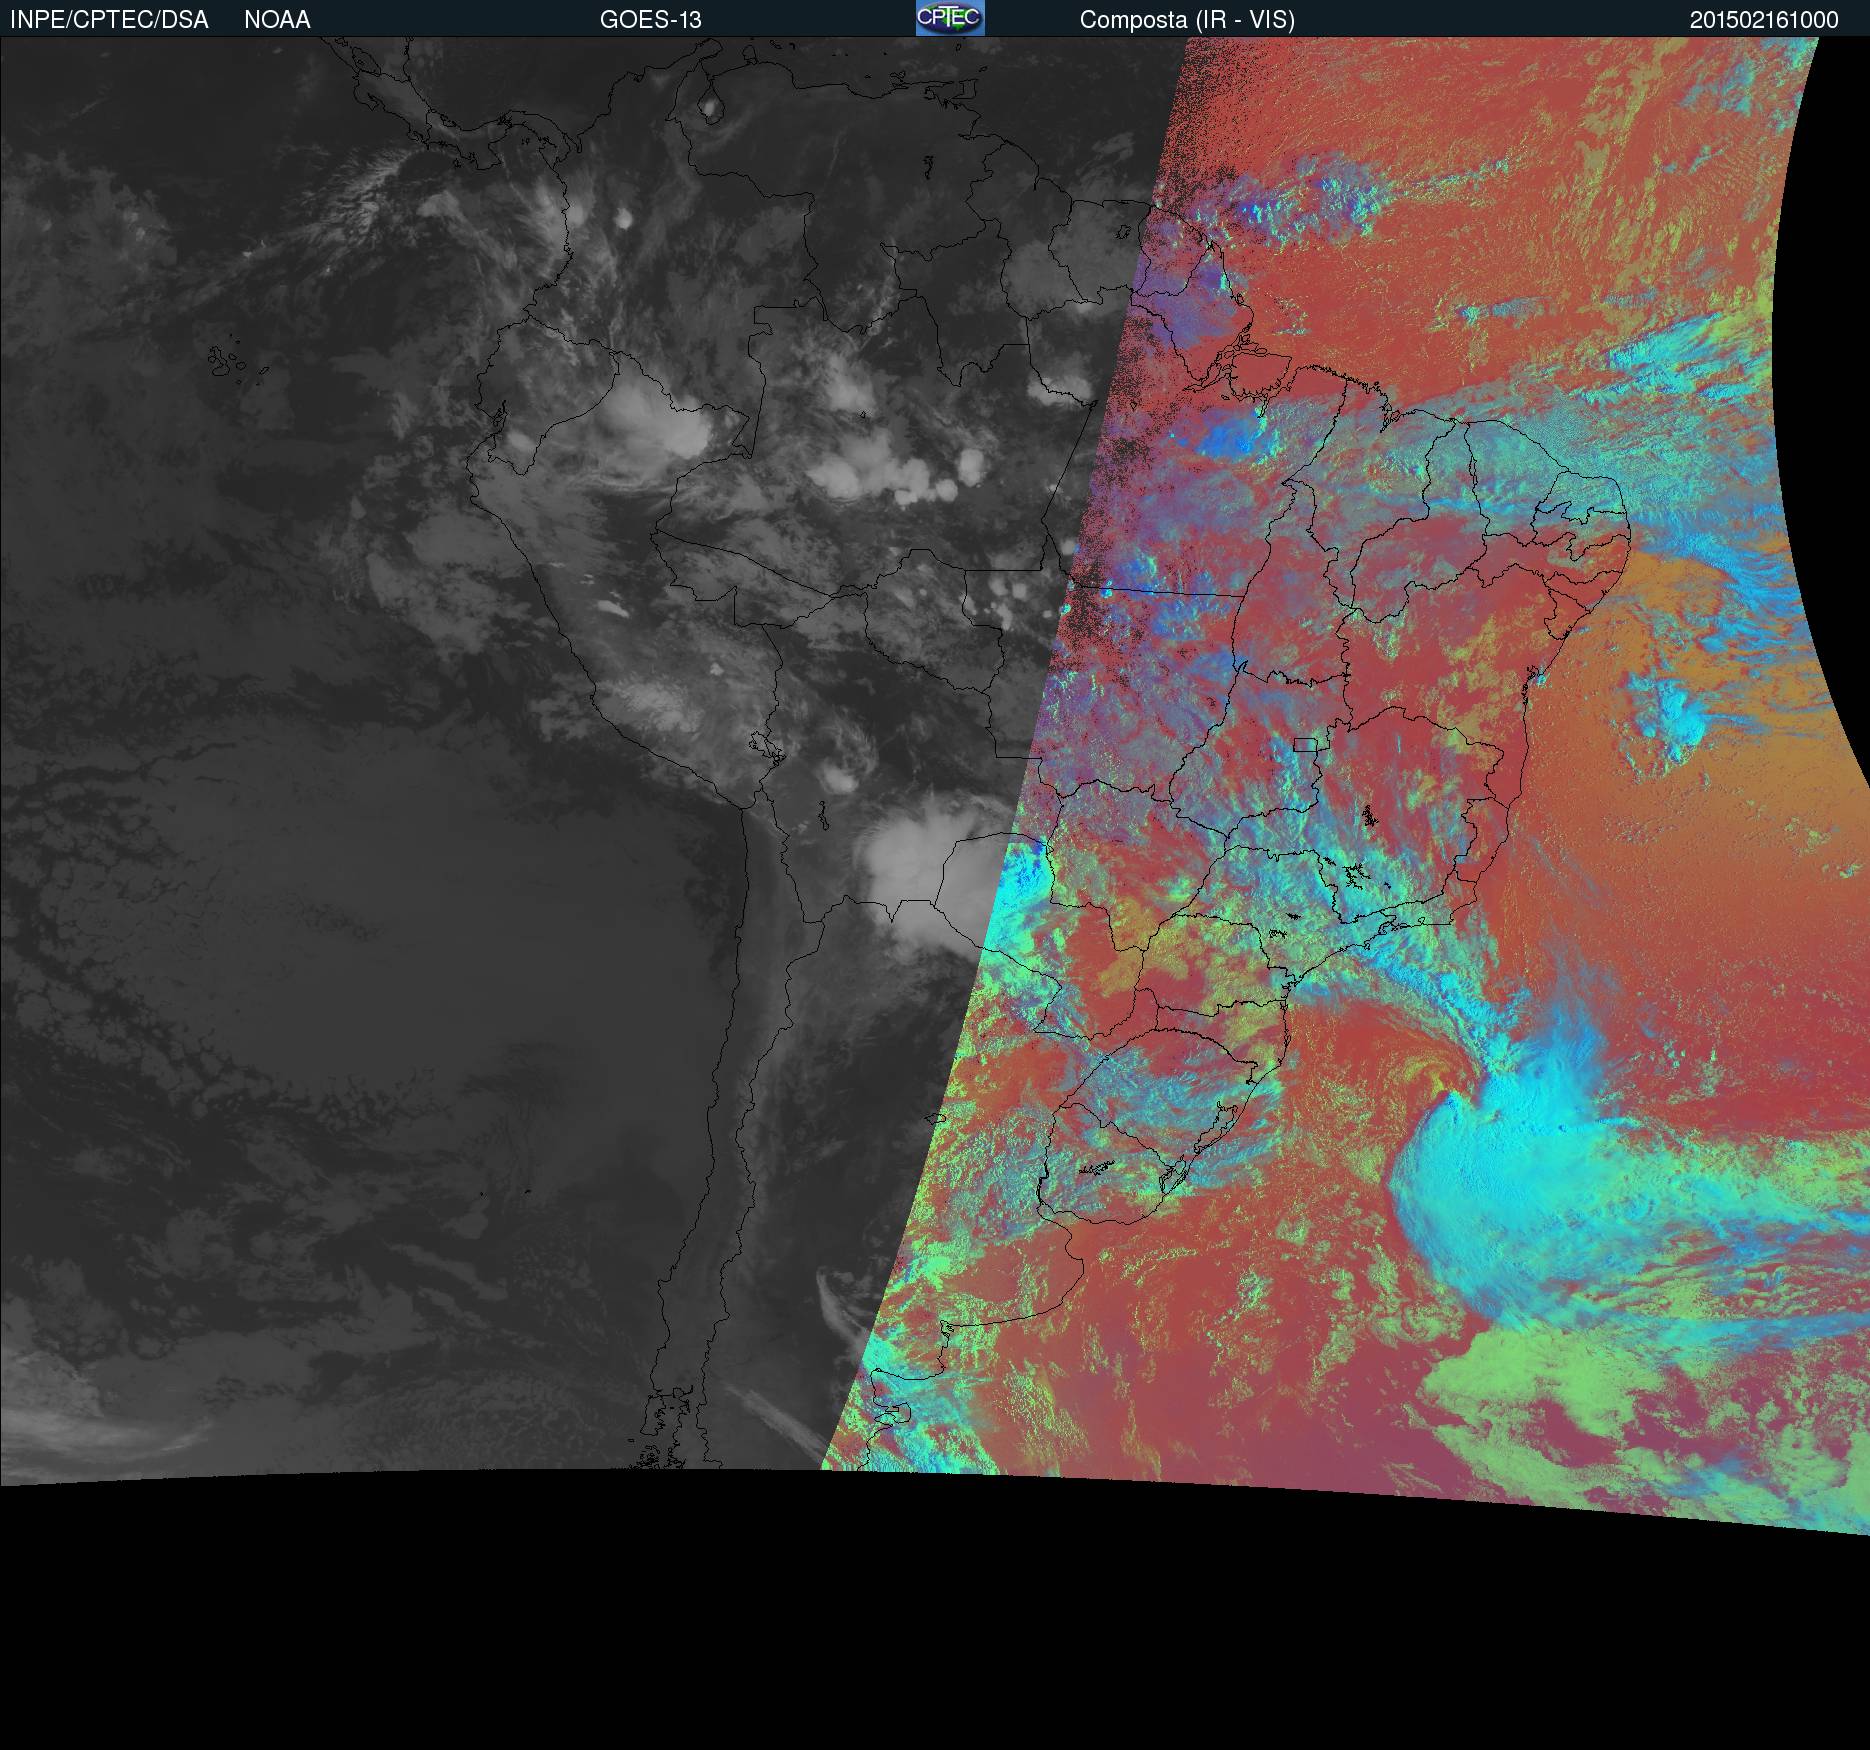The image size is (1870, 1750).
Task: Click the NOAA label in header
Action: tap(277, 20)
